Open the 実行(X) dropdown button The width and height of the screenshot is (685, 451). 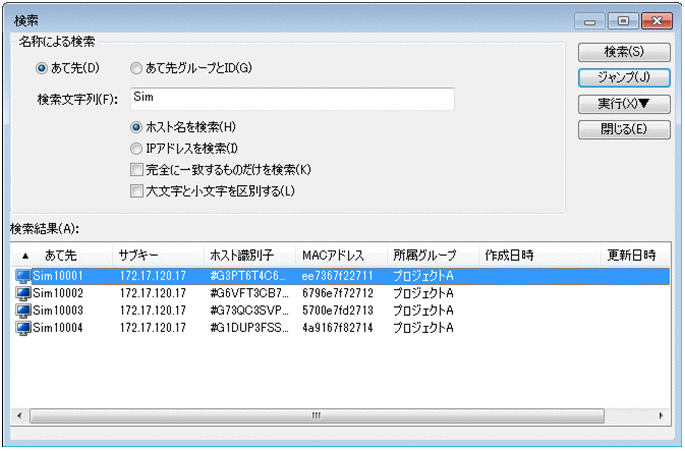(624, 104)
